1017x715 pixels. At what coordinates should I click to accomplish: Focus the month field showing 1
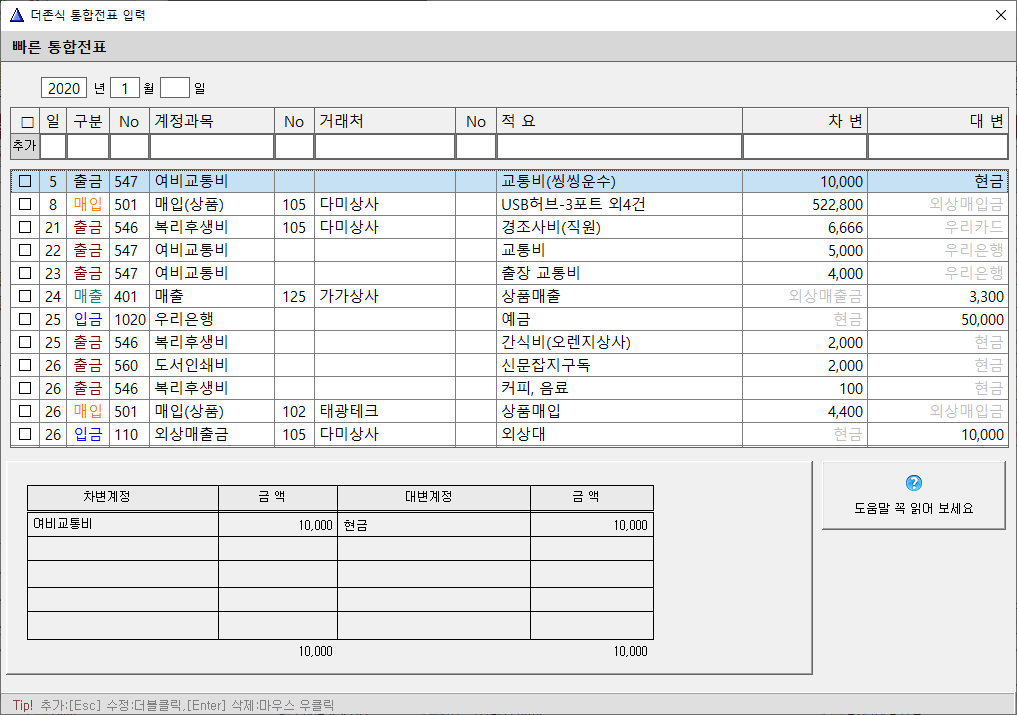pyautogui.click(x=125, y=88)
